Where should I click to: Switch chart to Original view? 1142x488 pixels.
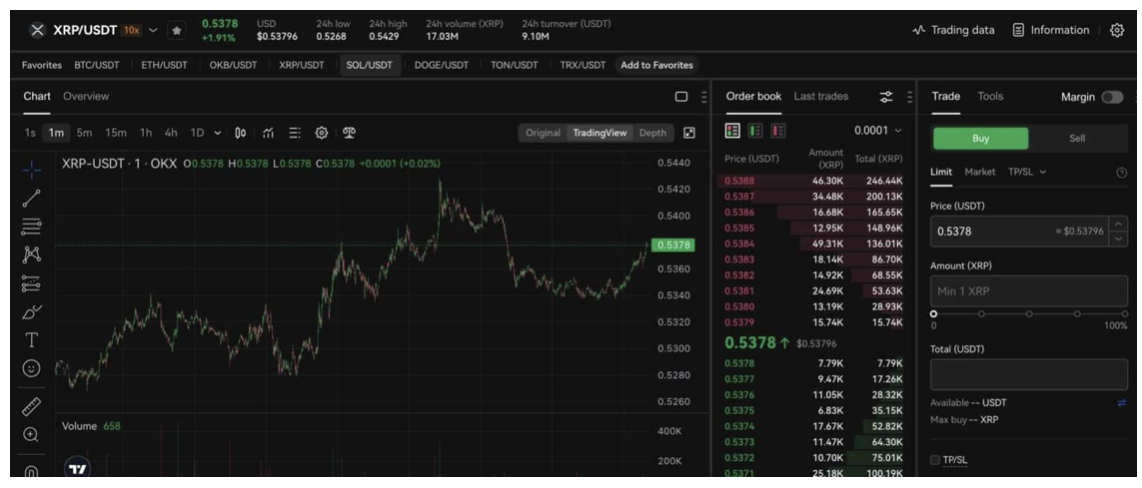[x=543, y=133]
